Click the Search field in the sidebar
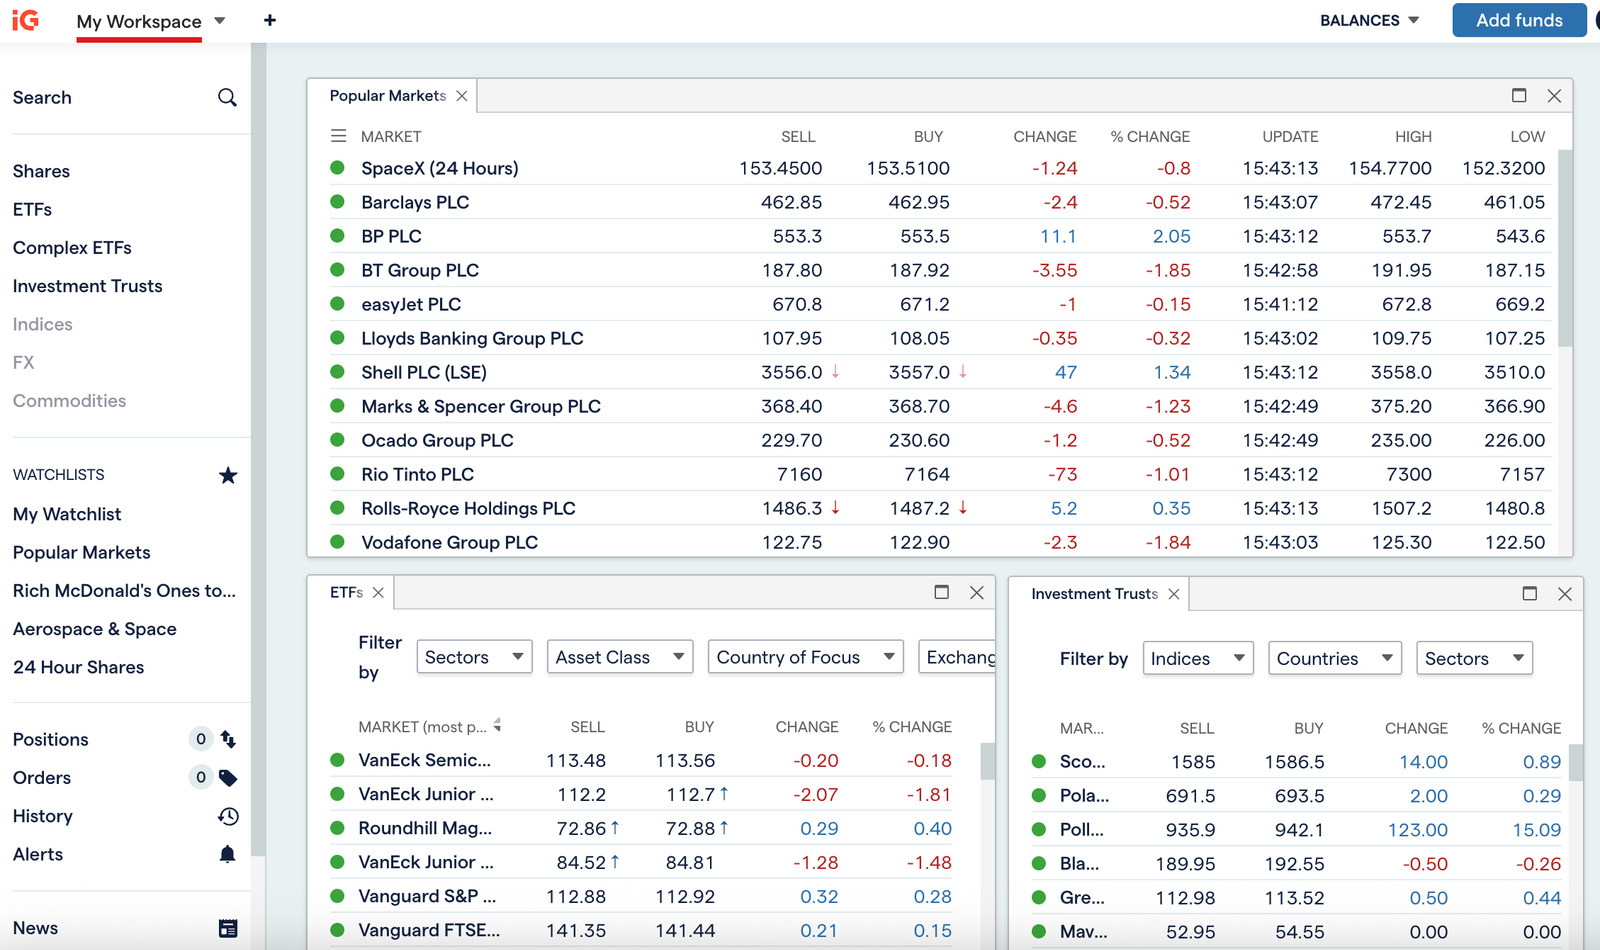The width and height of the screenshot is (1600, 950). 125,97
